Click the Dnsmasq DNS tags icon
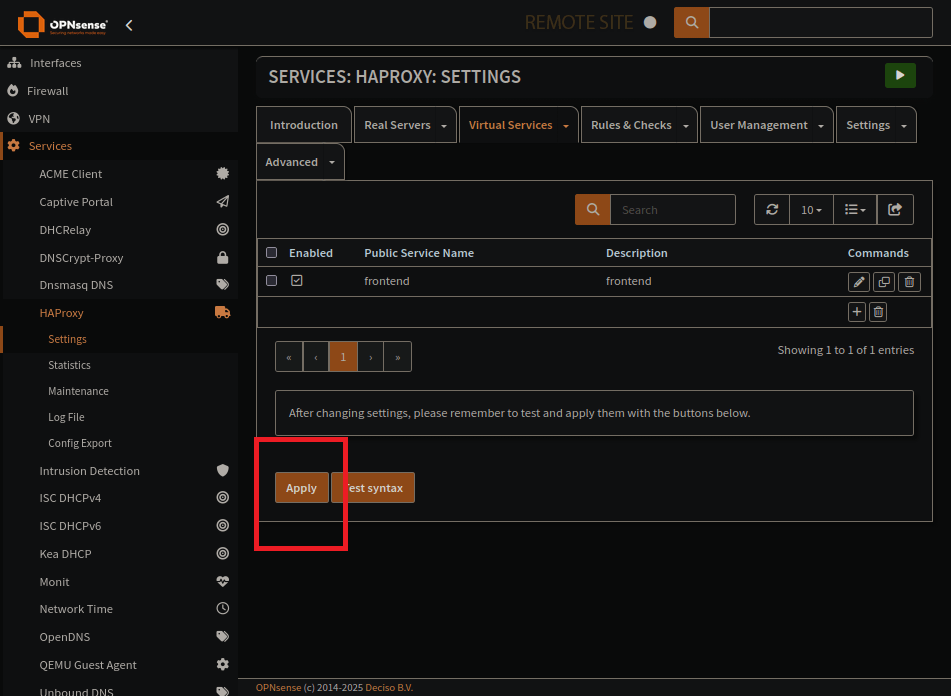951x696 pixels. [223, 284]
